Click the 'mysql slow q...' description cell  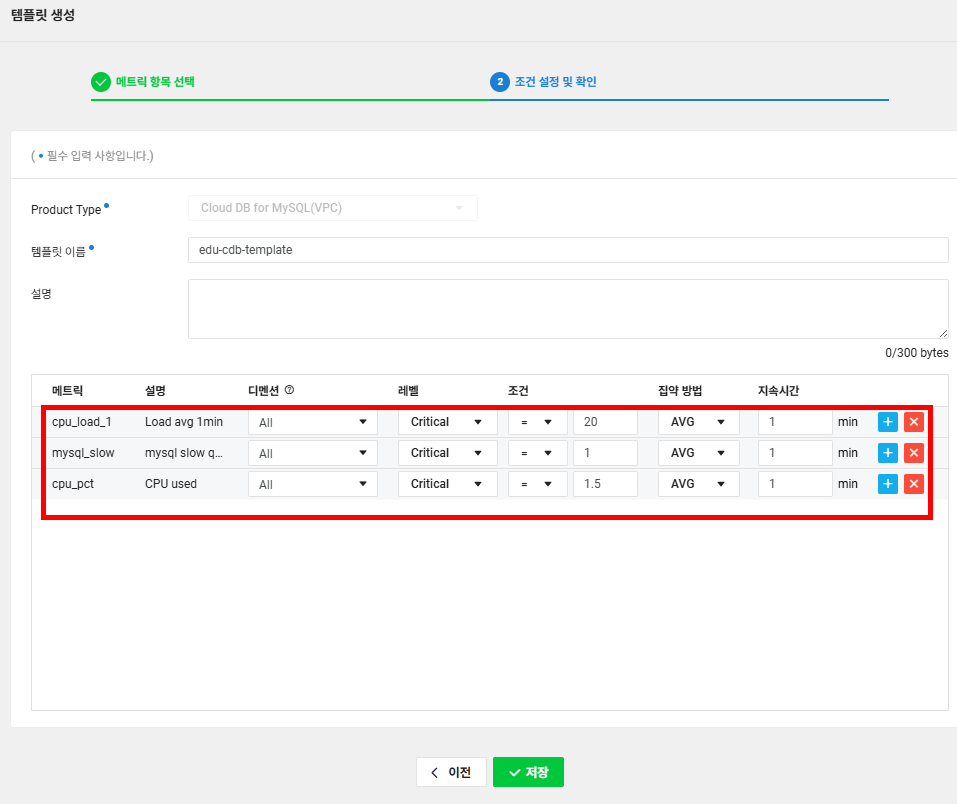[184, 453]
